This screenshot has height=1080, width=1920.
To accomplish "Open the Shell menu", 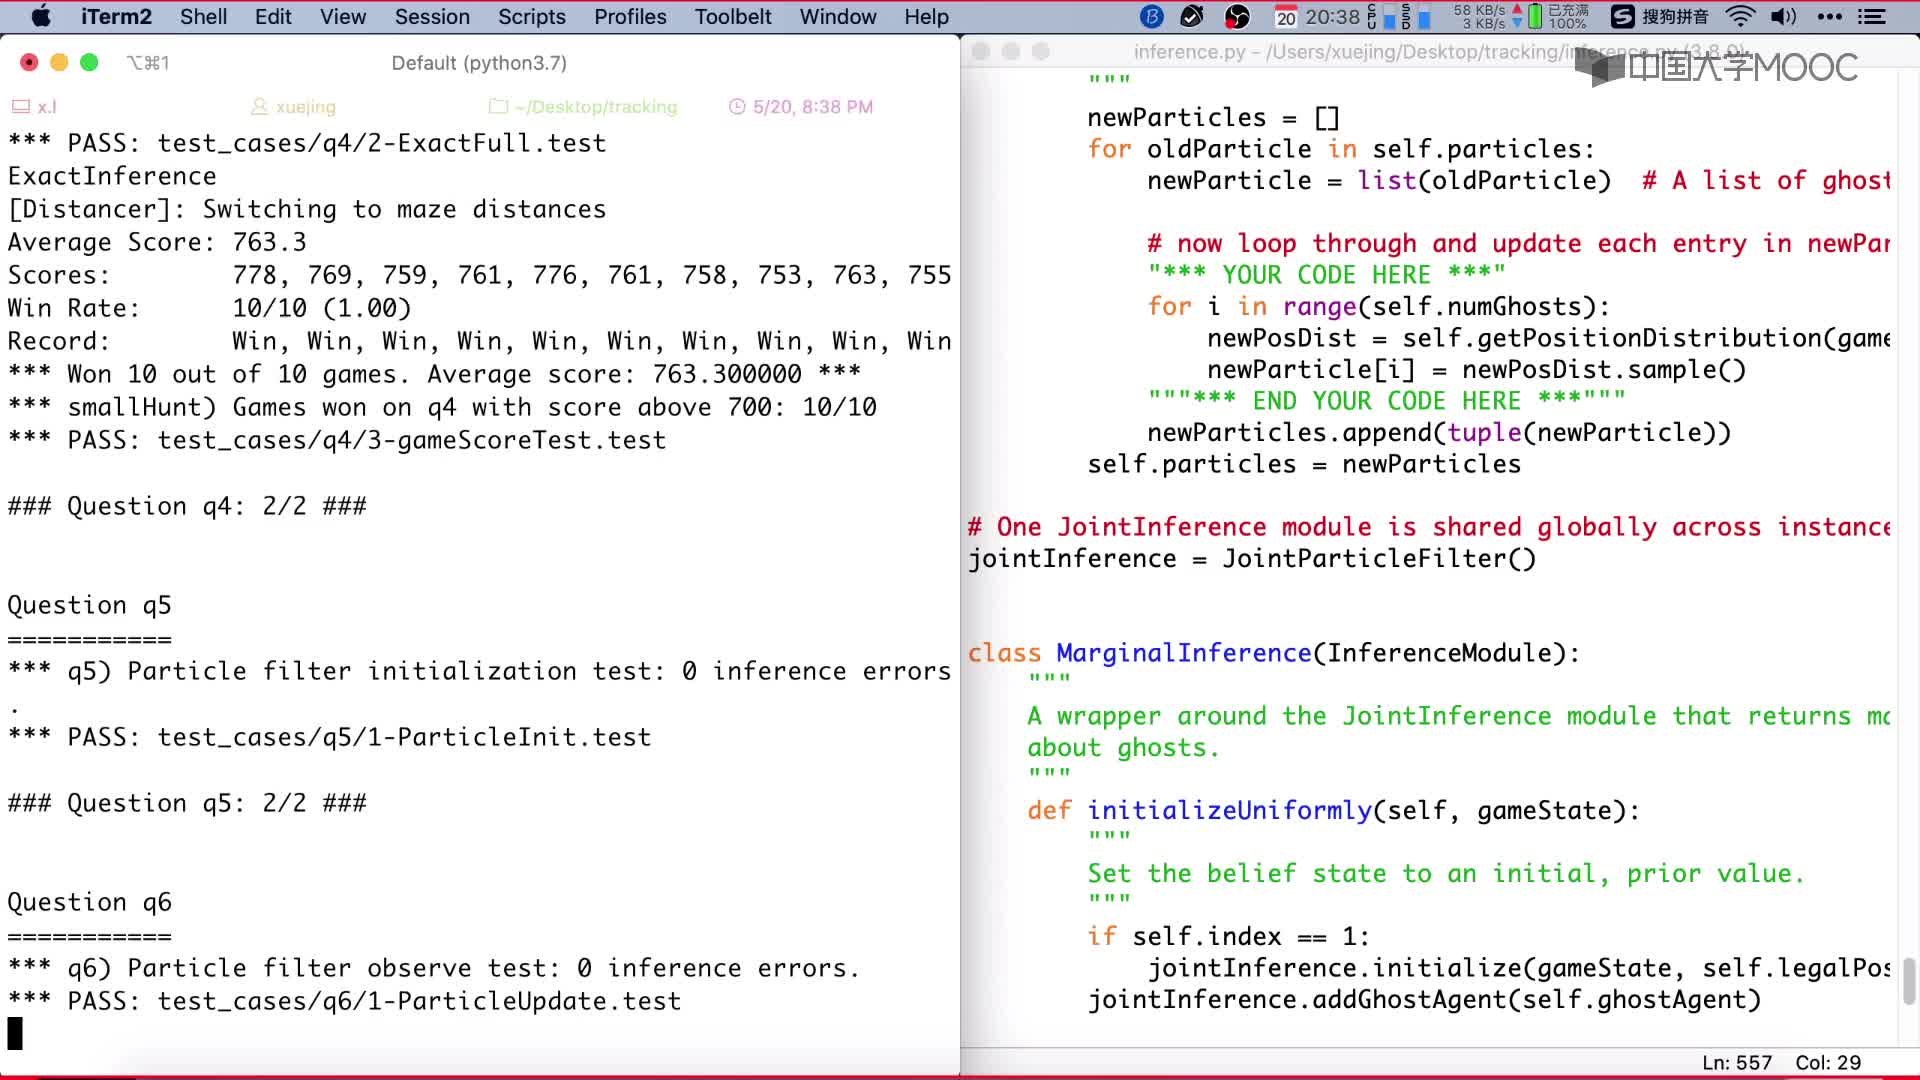I will click(203, 16).
